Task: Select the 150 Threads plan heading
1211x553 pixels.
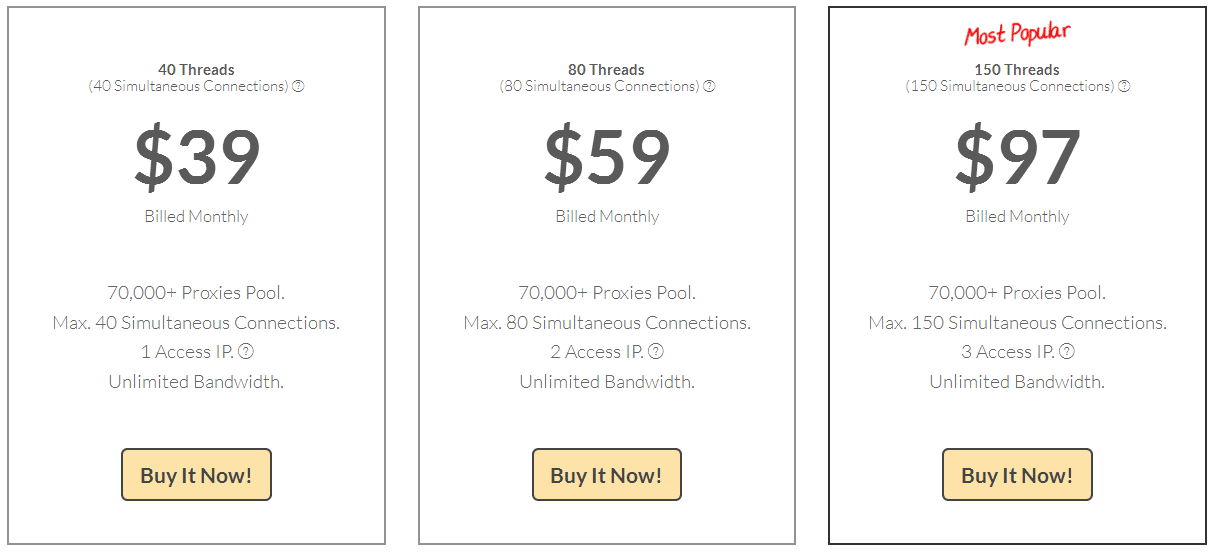Action: (1017, 70)
